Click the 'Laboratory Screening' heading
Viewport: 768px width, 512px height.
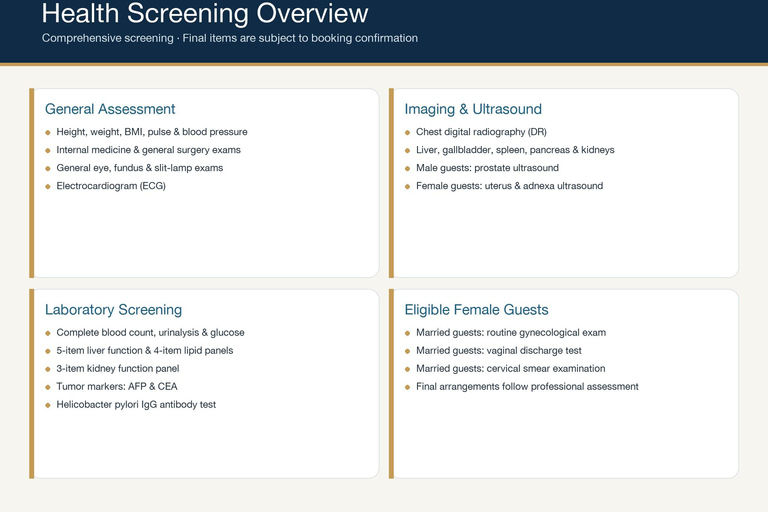click(113, 310)
